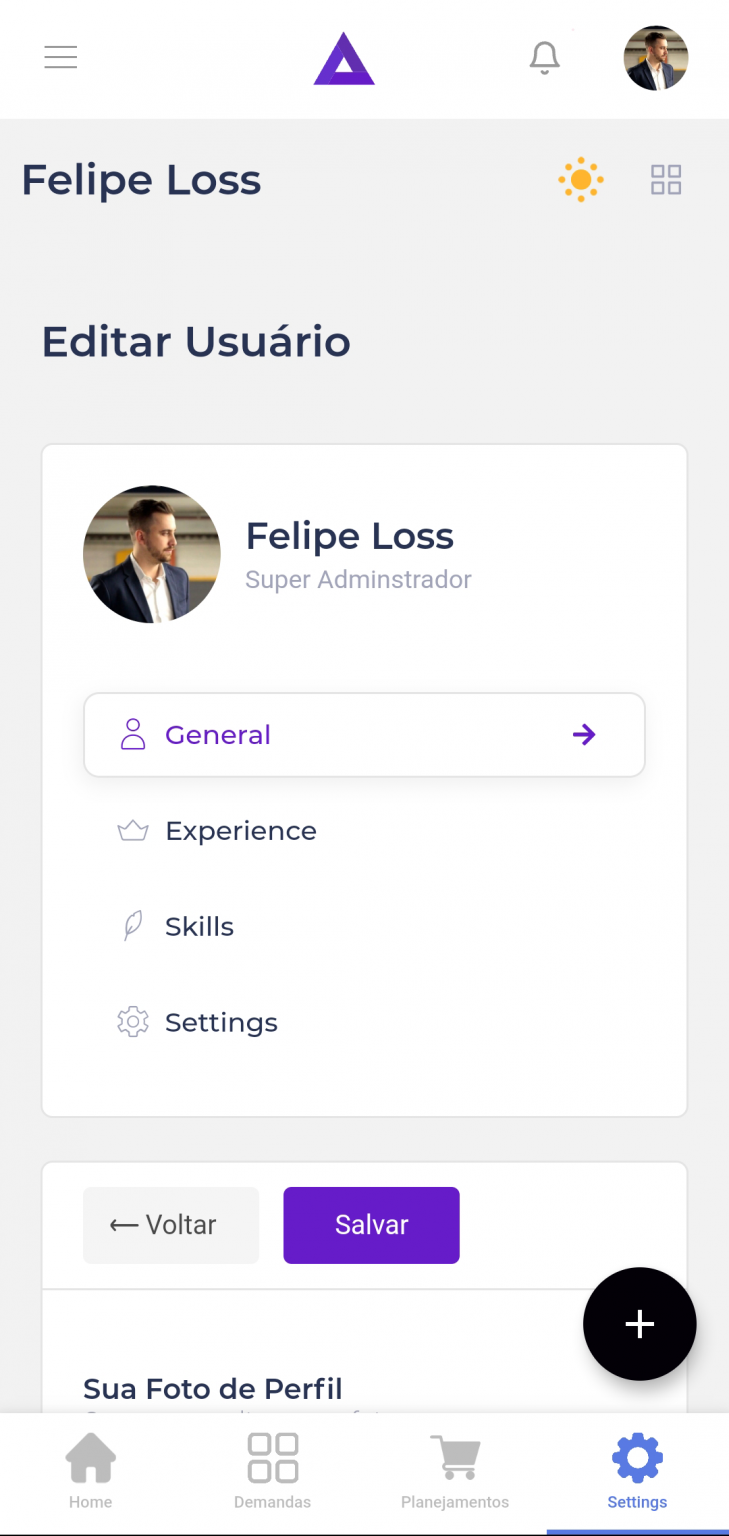729x1536 pixels.
Task: Open the grid apps icon
Action: 666,180
